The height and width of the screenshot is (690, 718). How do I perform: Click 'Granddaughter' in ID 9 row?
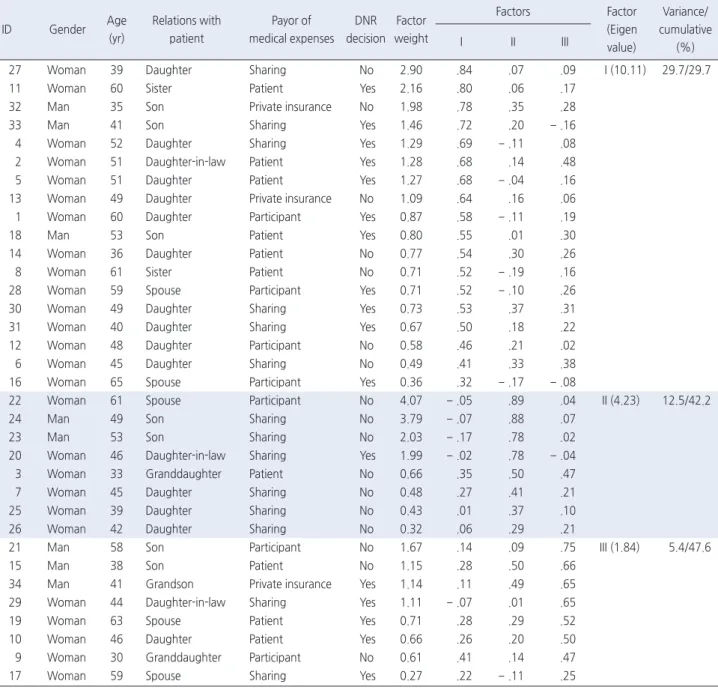click(183, 657)
